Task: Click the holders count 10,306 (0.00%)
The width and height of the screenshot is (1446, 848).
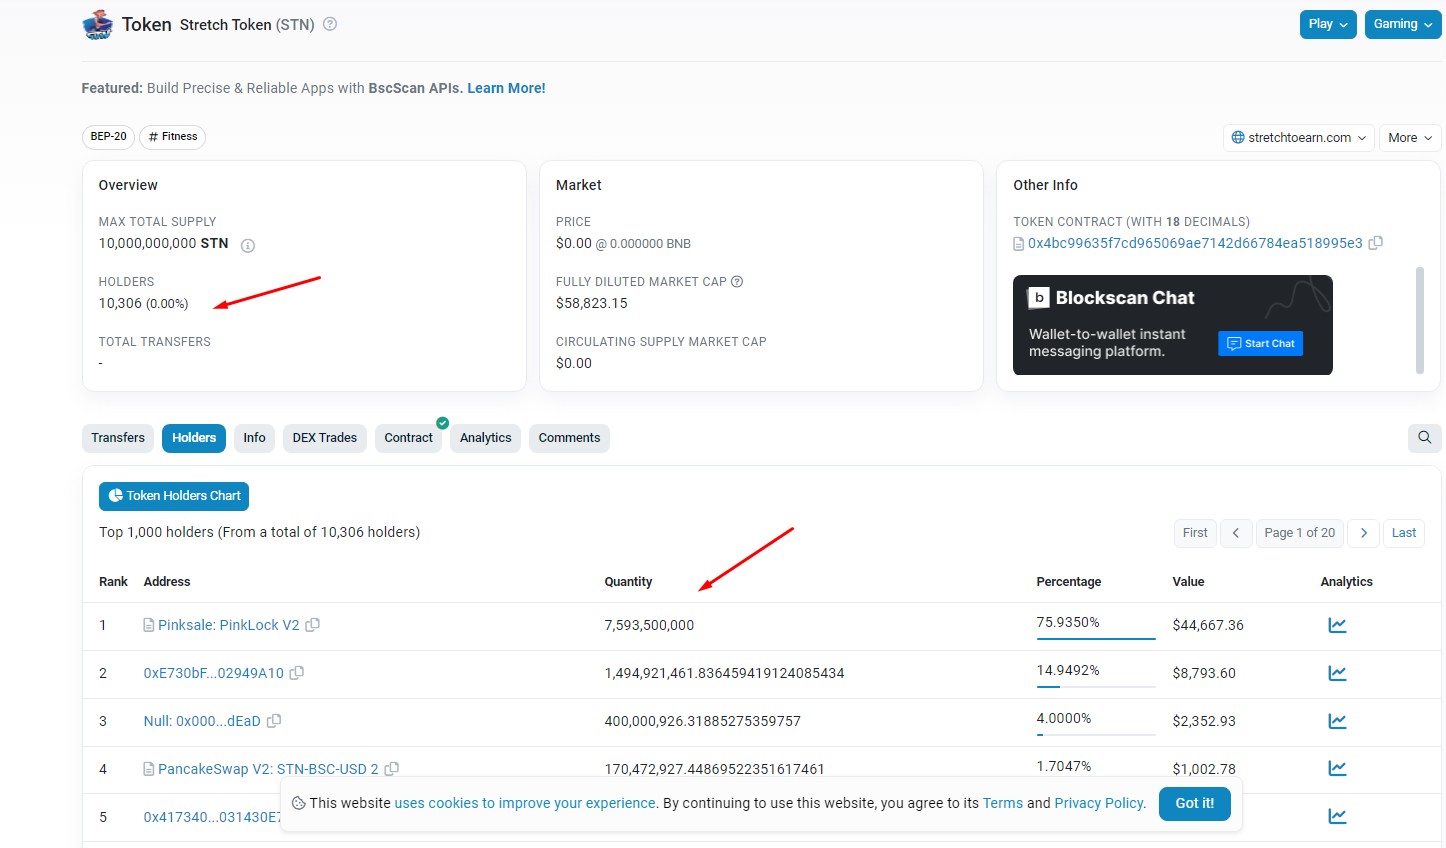Action: [x=143, y=303]
